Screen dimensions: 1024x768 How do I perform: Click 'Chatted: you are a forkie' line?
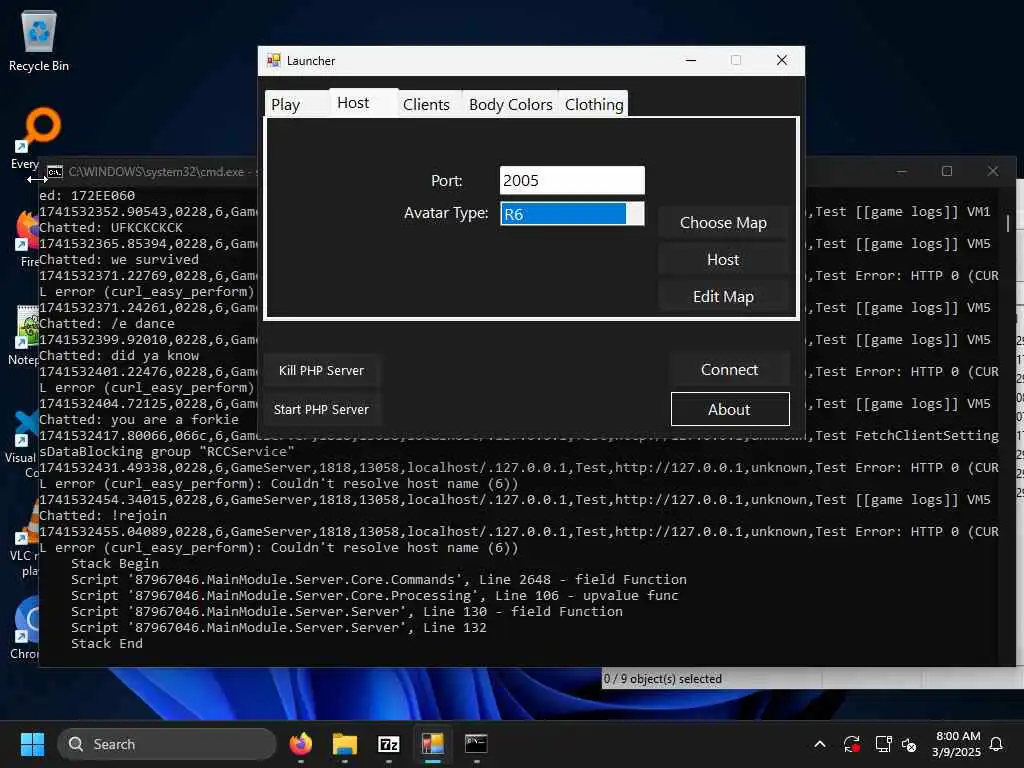click(139, 420)
